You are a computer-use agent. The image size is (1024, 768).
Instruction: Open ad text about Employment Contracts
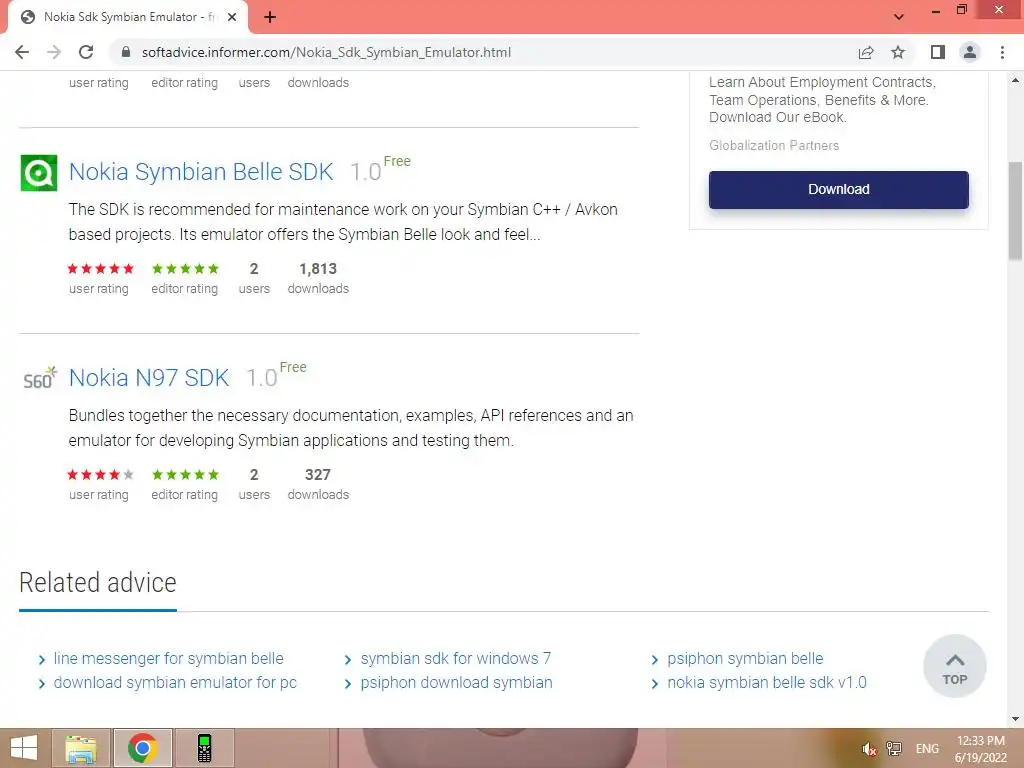click(822, 100)
